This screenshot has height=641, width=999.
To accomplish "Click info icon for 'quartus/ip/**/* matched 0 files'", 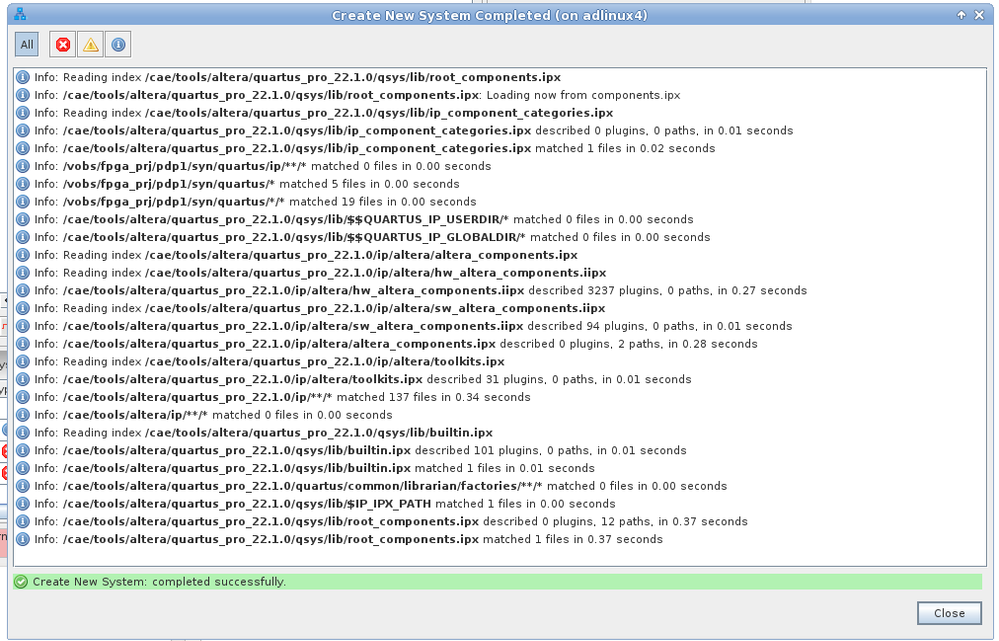I will click(23, 166).
